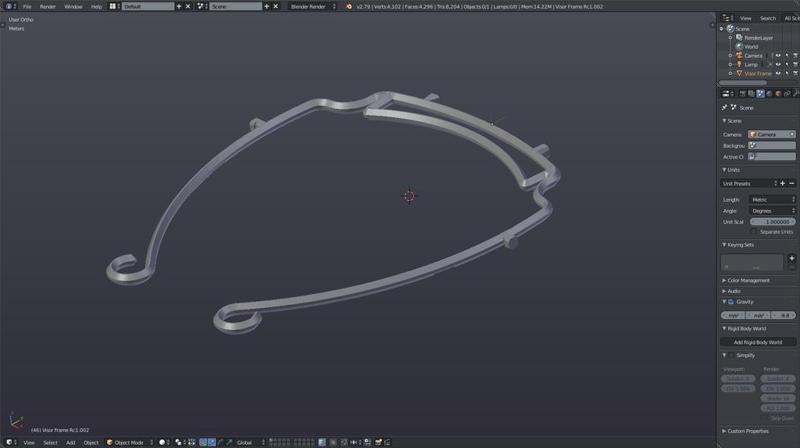
Task: Toggle the Gravity checkbox
Action: click(x=731, y=302)
